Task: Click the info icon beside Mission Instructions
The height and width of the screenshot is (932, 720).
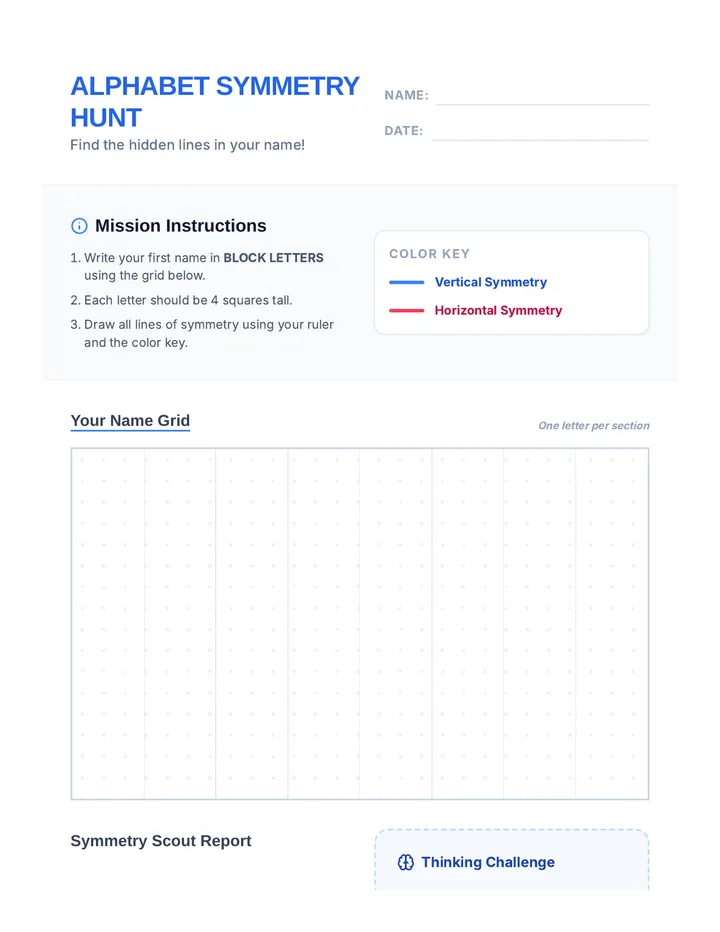Action: tap(79, 226)
